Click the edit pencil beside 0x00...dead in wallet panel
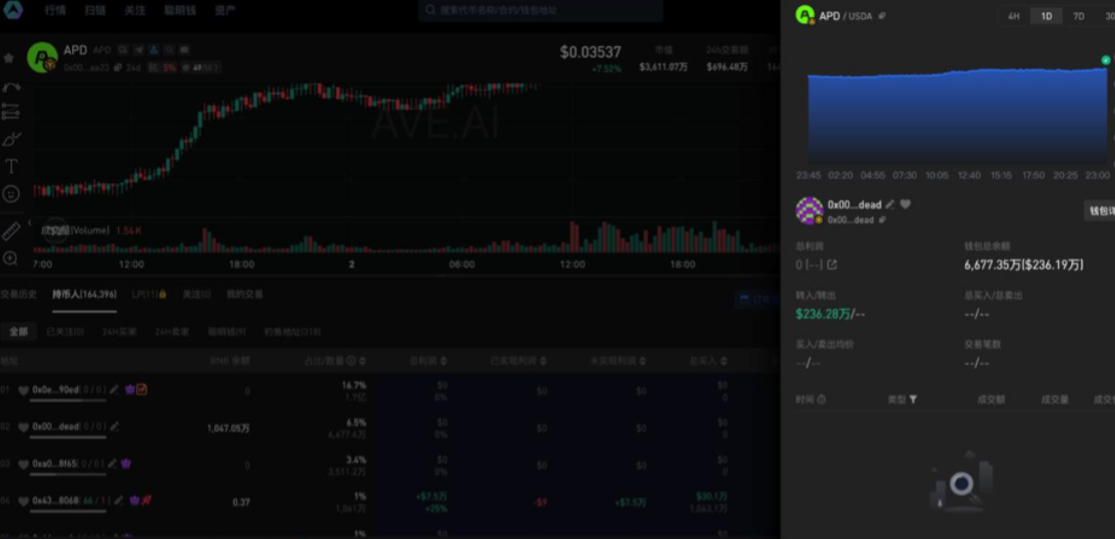This screenshot has width=1115, height=539. pos(890,205)
